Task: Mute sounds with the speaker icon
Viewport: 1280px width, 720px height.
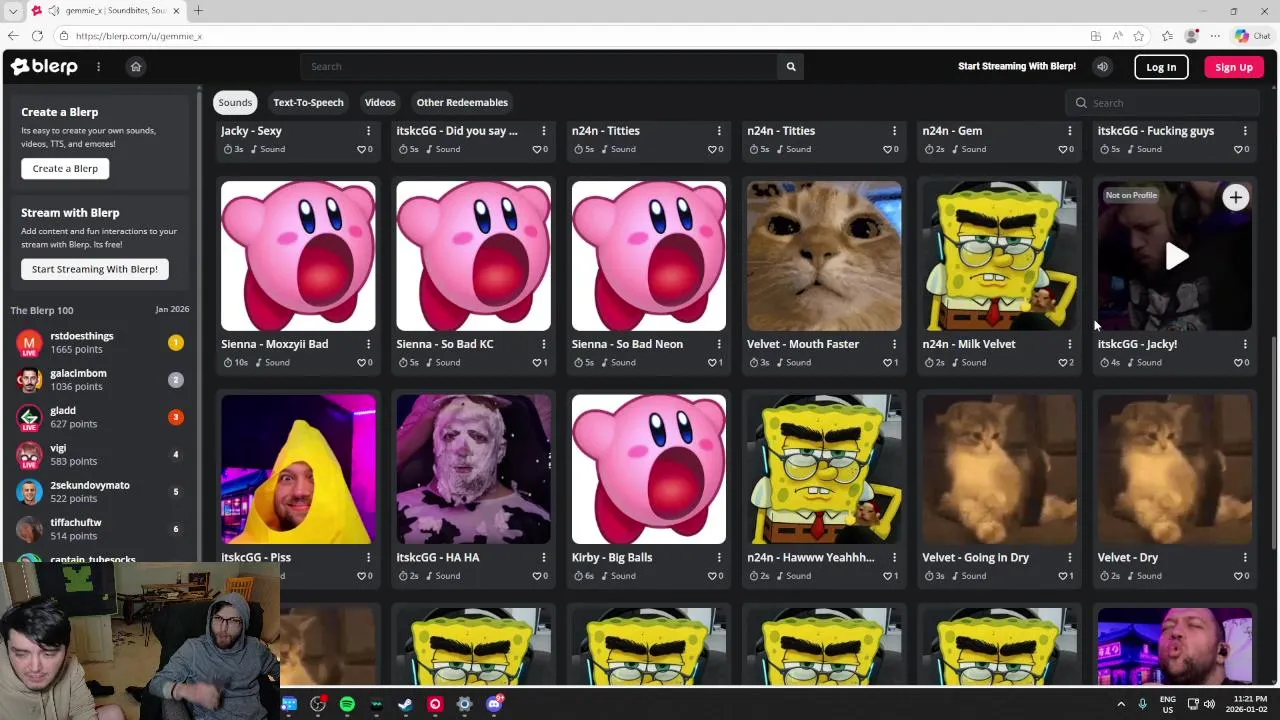Action: click(x=1102, y=66)
